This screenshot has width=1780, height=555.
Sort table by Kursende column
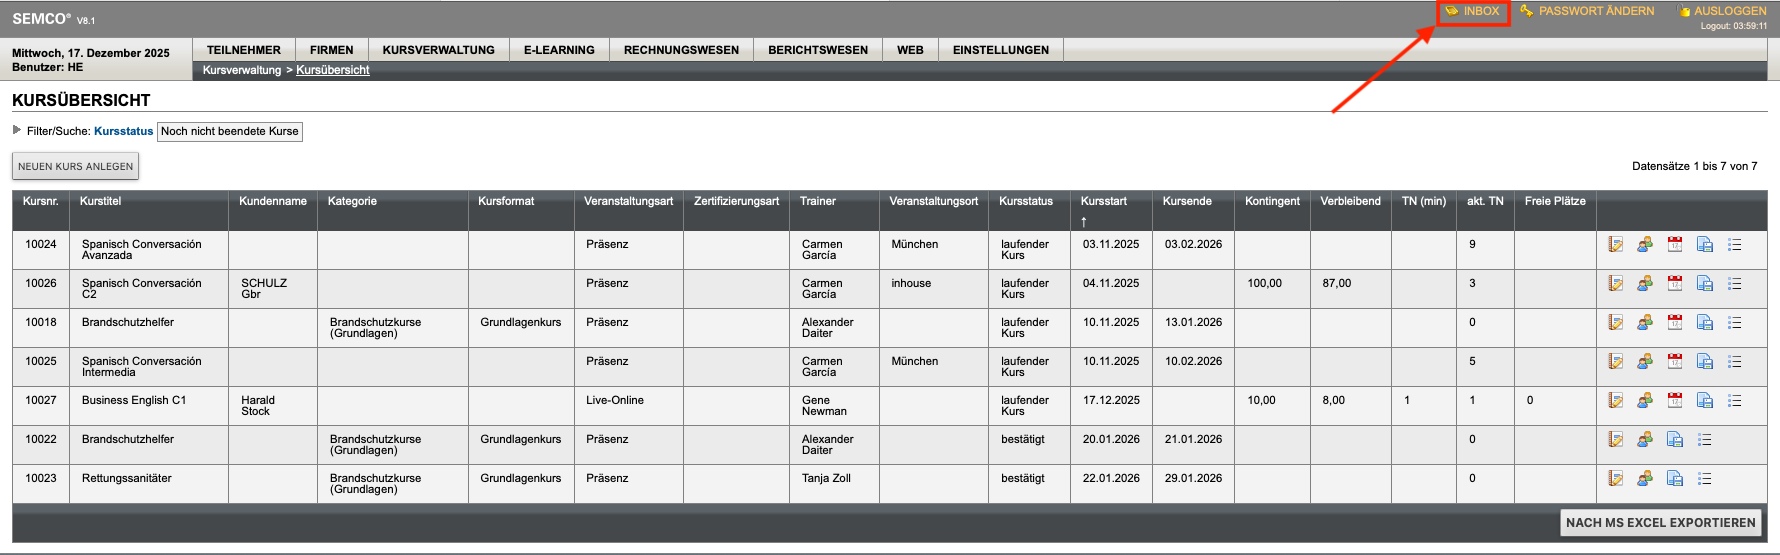[x=1187, y=201]
